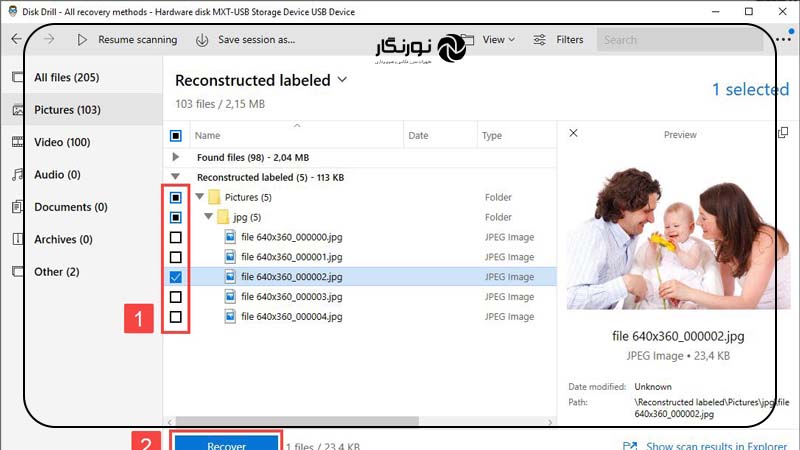Select Pictures (103) category

coord(67,110)
